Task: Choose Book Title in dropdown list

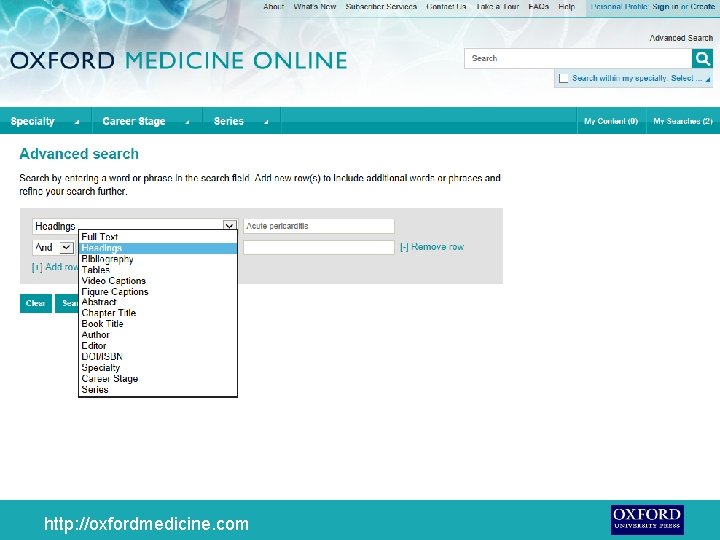Action: (x=158, y=324)
